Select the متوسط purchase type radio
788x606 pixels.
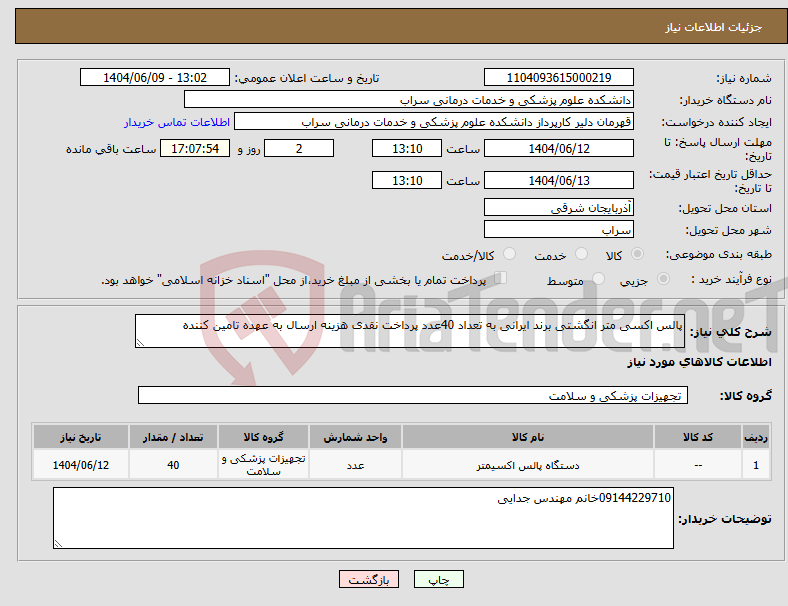coord(598,279)
